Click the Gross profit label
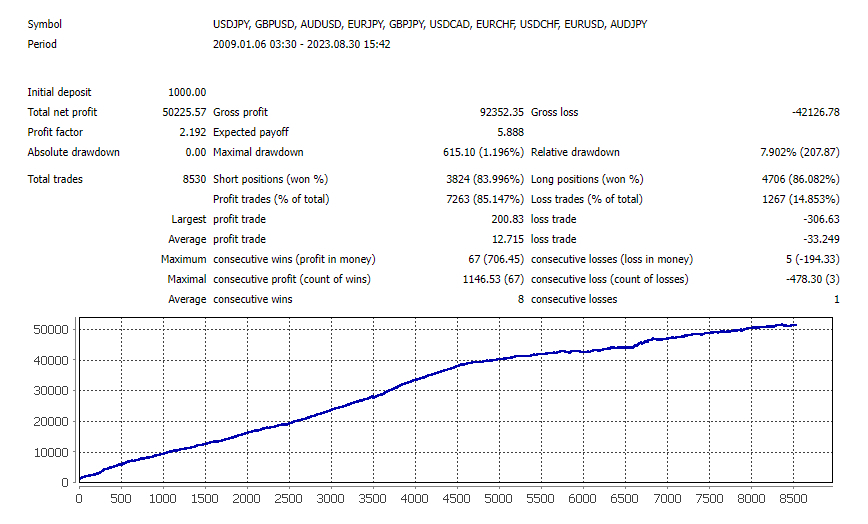Screen dimensions: 868x524 coord(240,112)
